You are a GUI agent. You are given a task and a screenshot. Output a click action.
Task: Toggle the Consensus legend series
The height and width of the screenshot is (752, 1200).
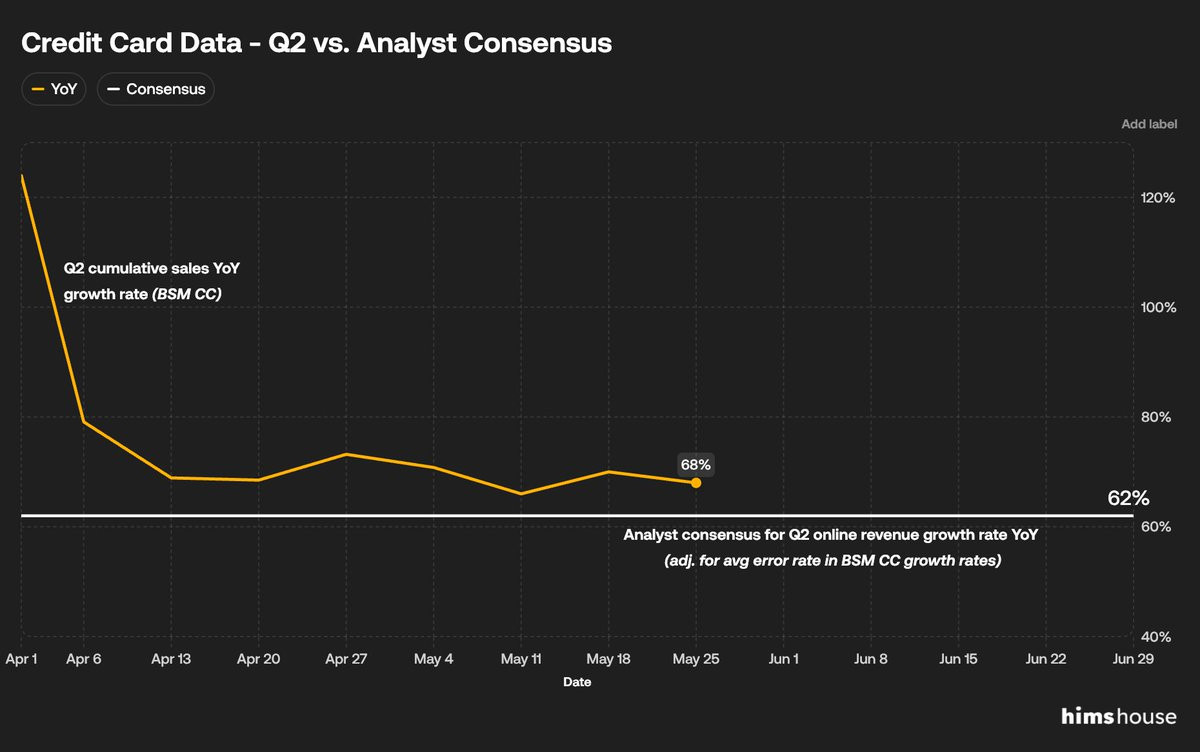155,89
